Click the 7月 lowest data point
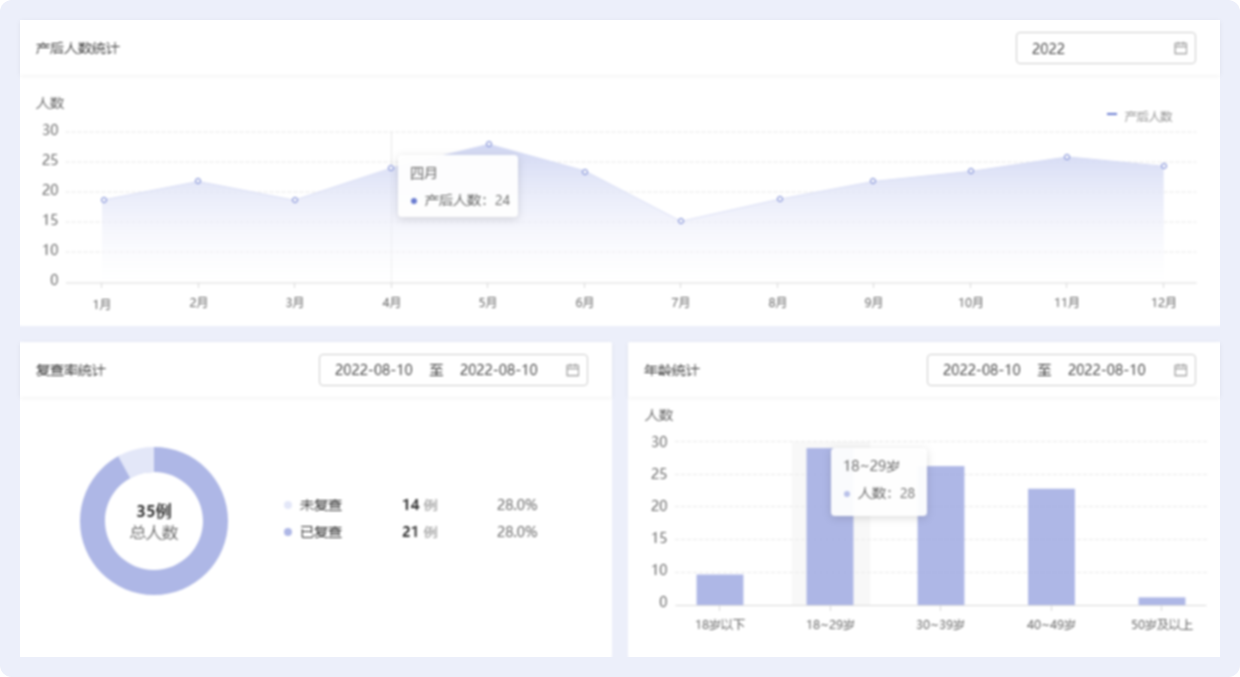This screenshot has width=1240, height=677. coord(681,221)
